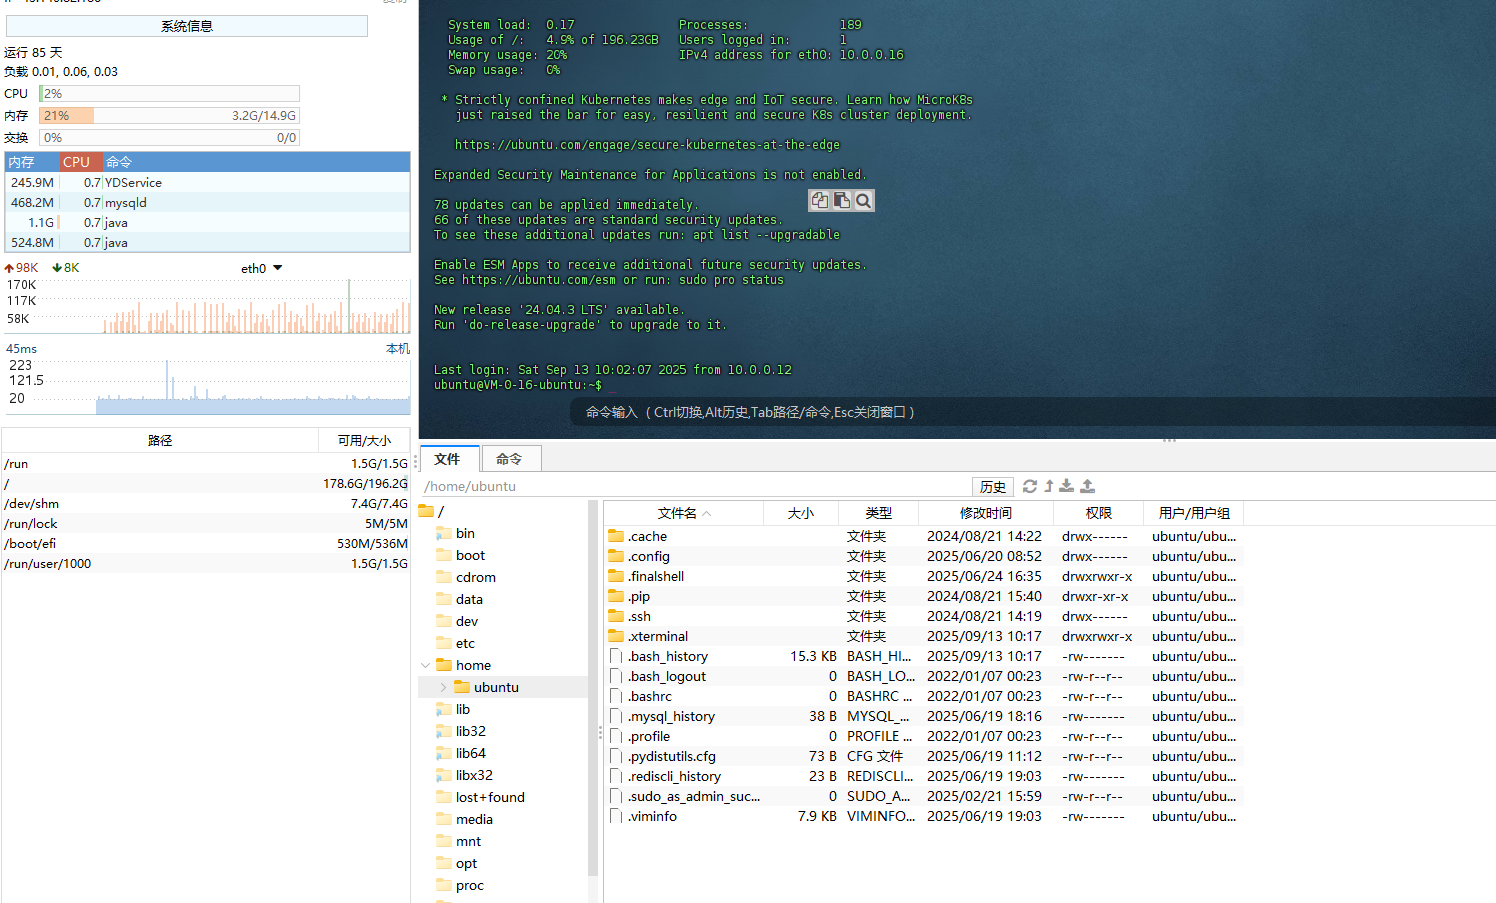The image size is (1496, 903).
Task: Refresh the file list with the refresh icon
Action: coord(1029,486)
